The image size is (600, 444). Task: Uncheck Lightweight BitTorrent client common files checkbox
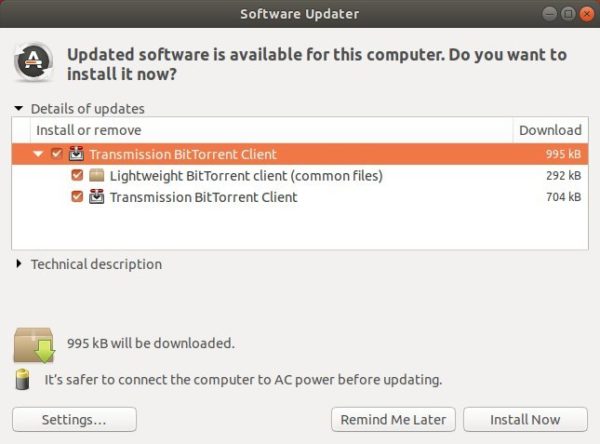pos(77,175)
